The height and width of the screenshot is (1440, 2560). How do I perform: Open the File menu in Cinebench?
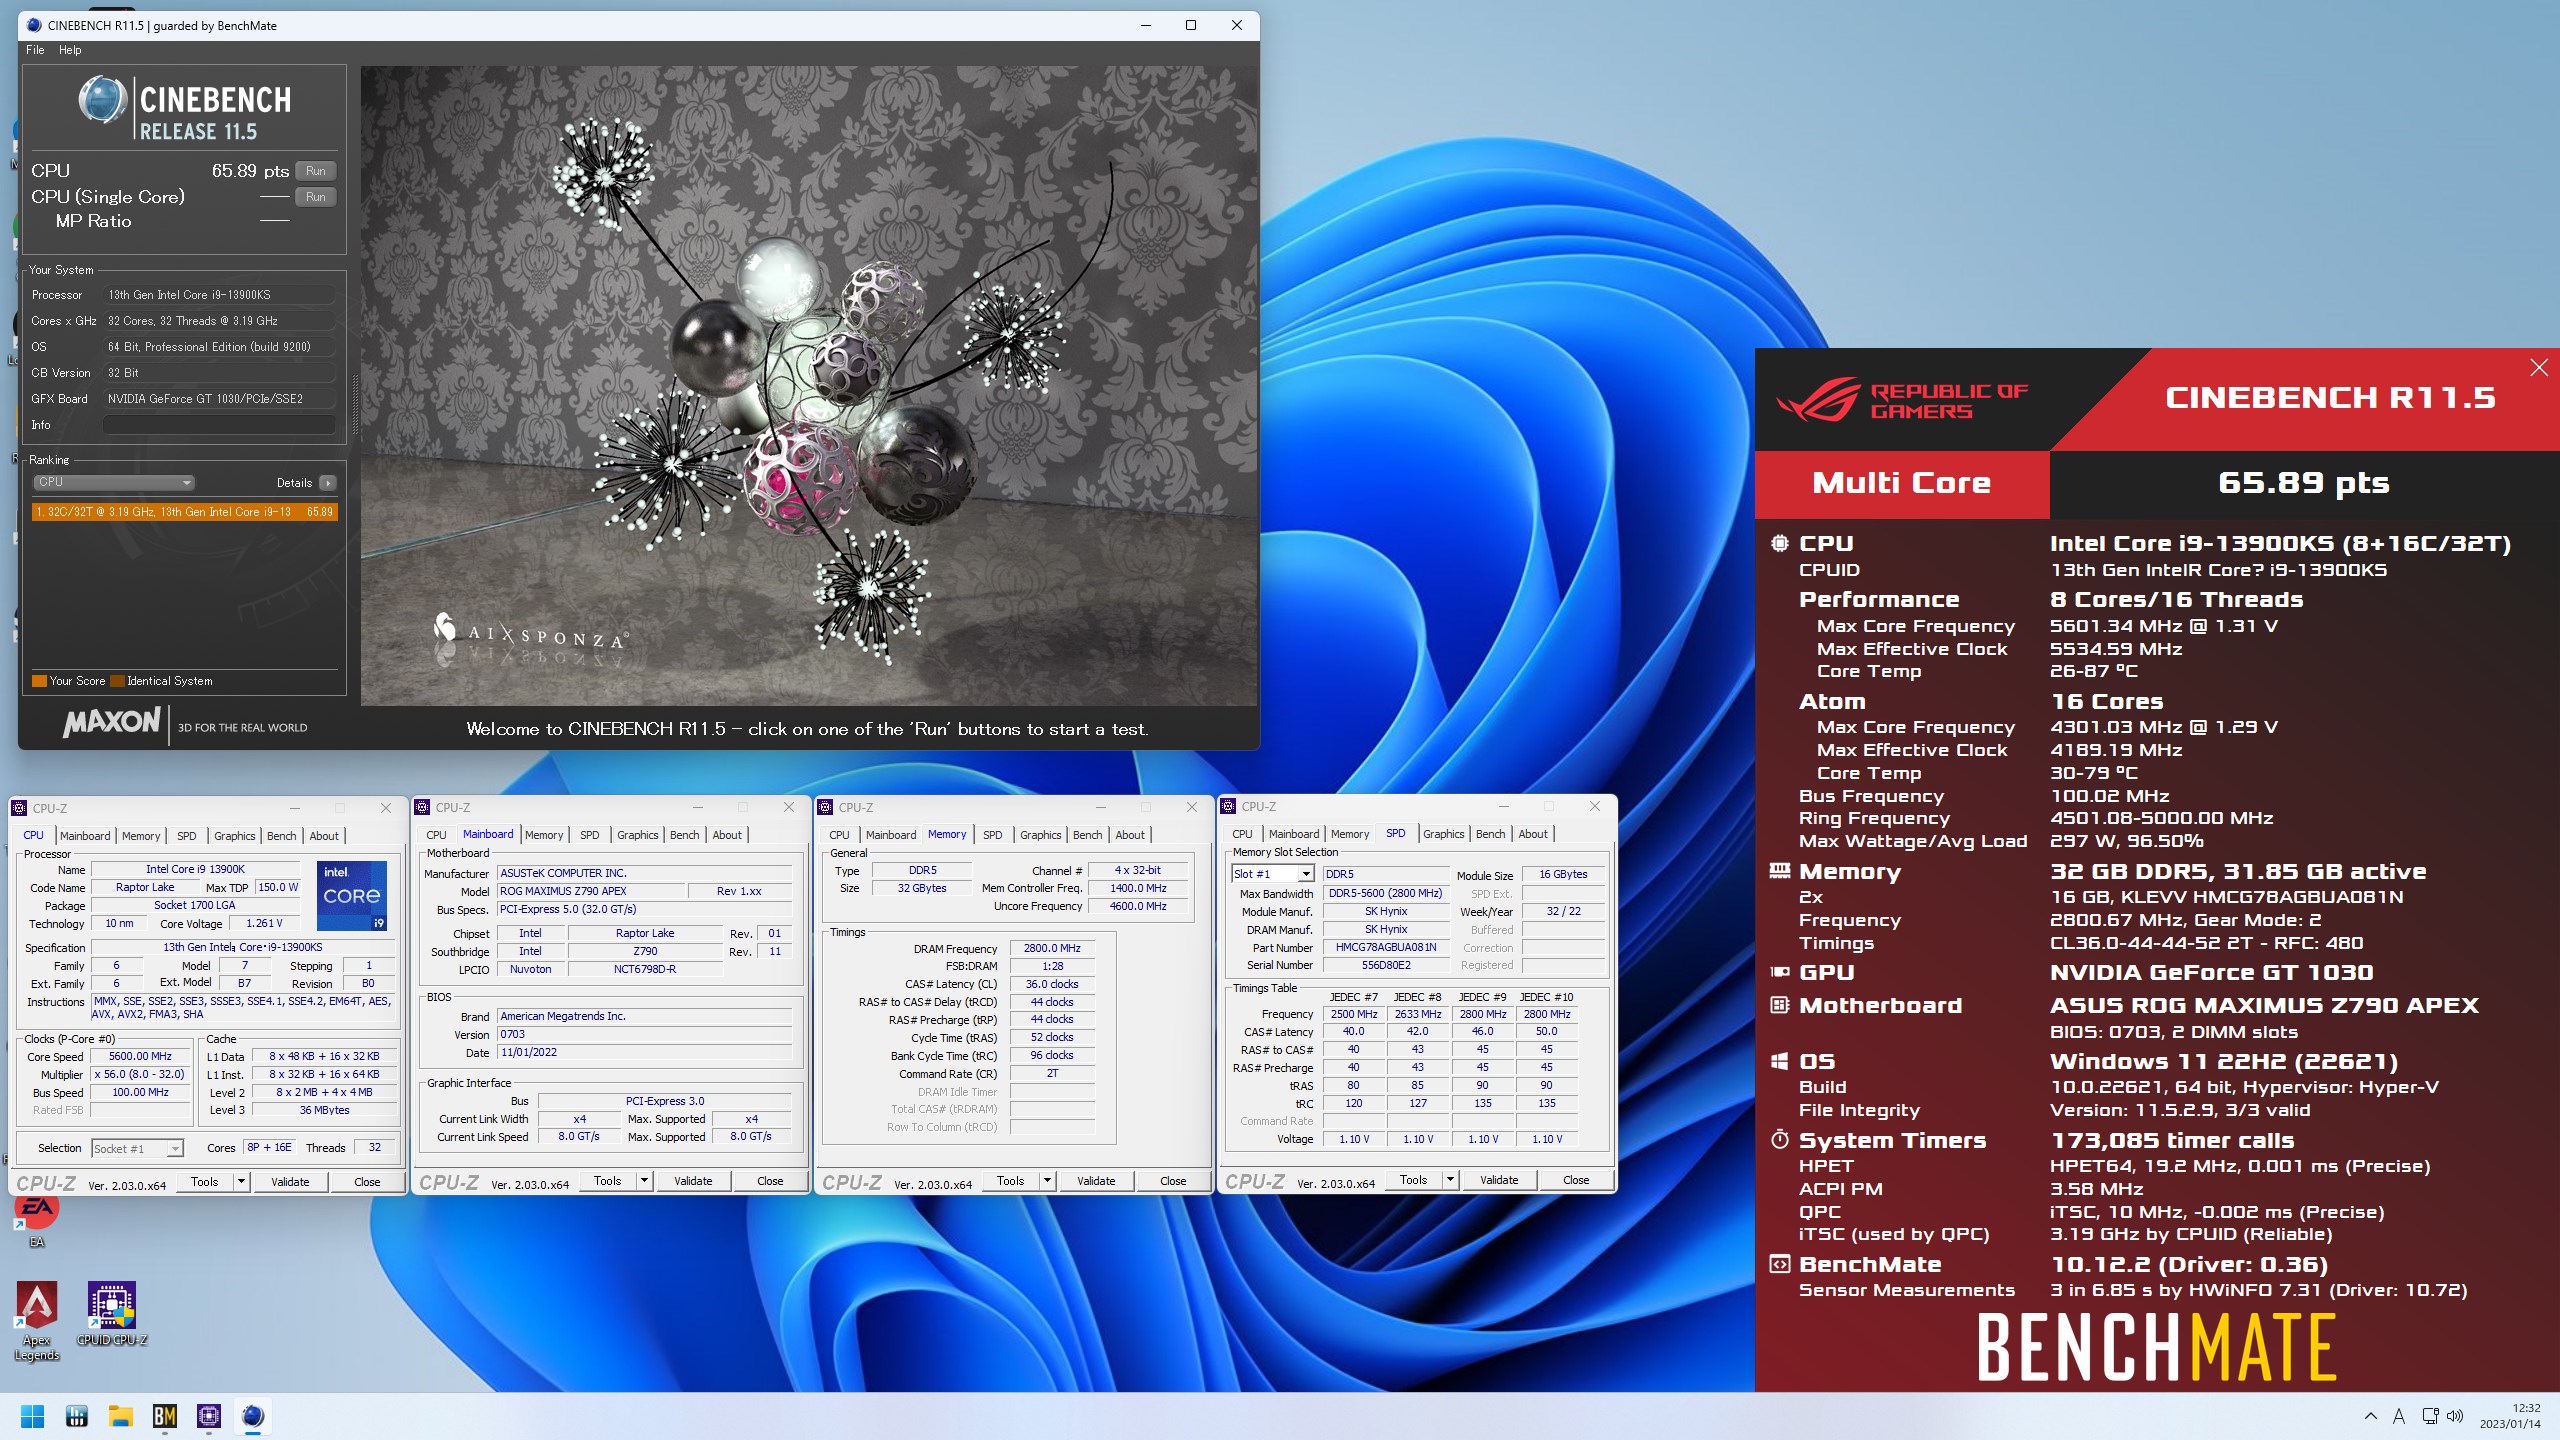(x=35, y=50)
